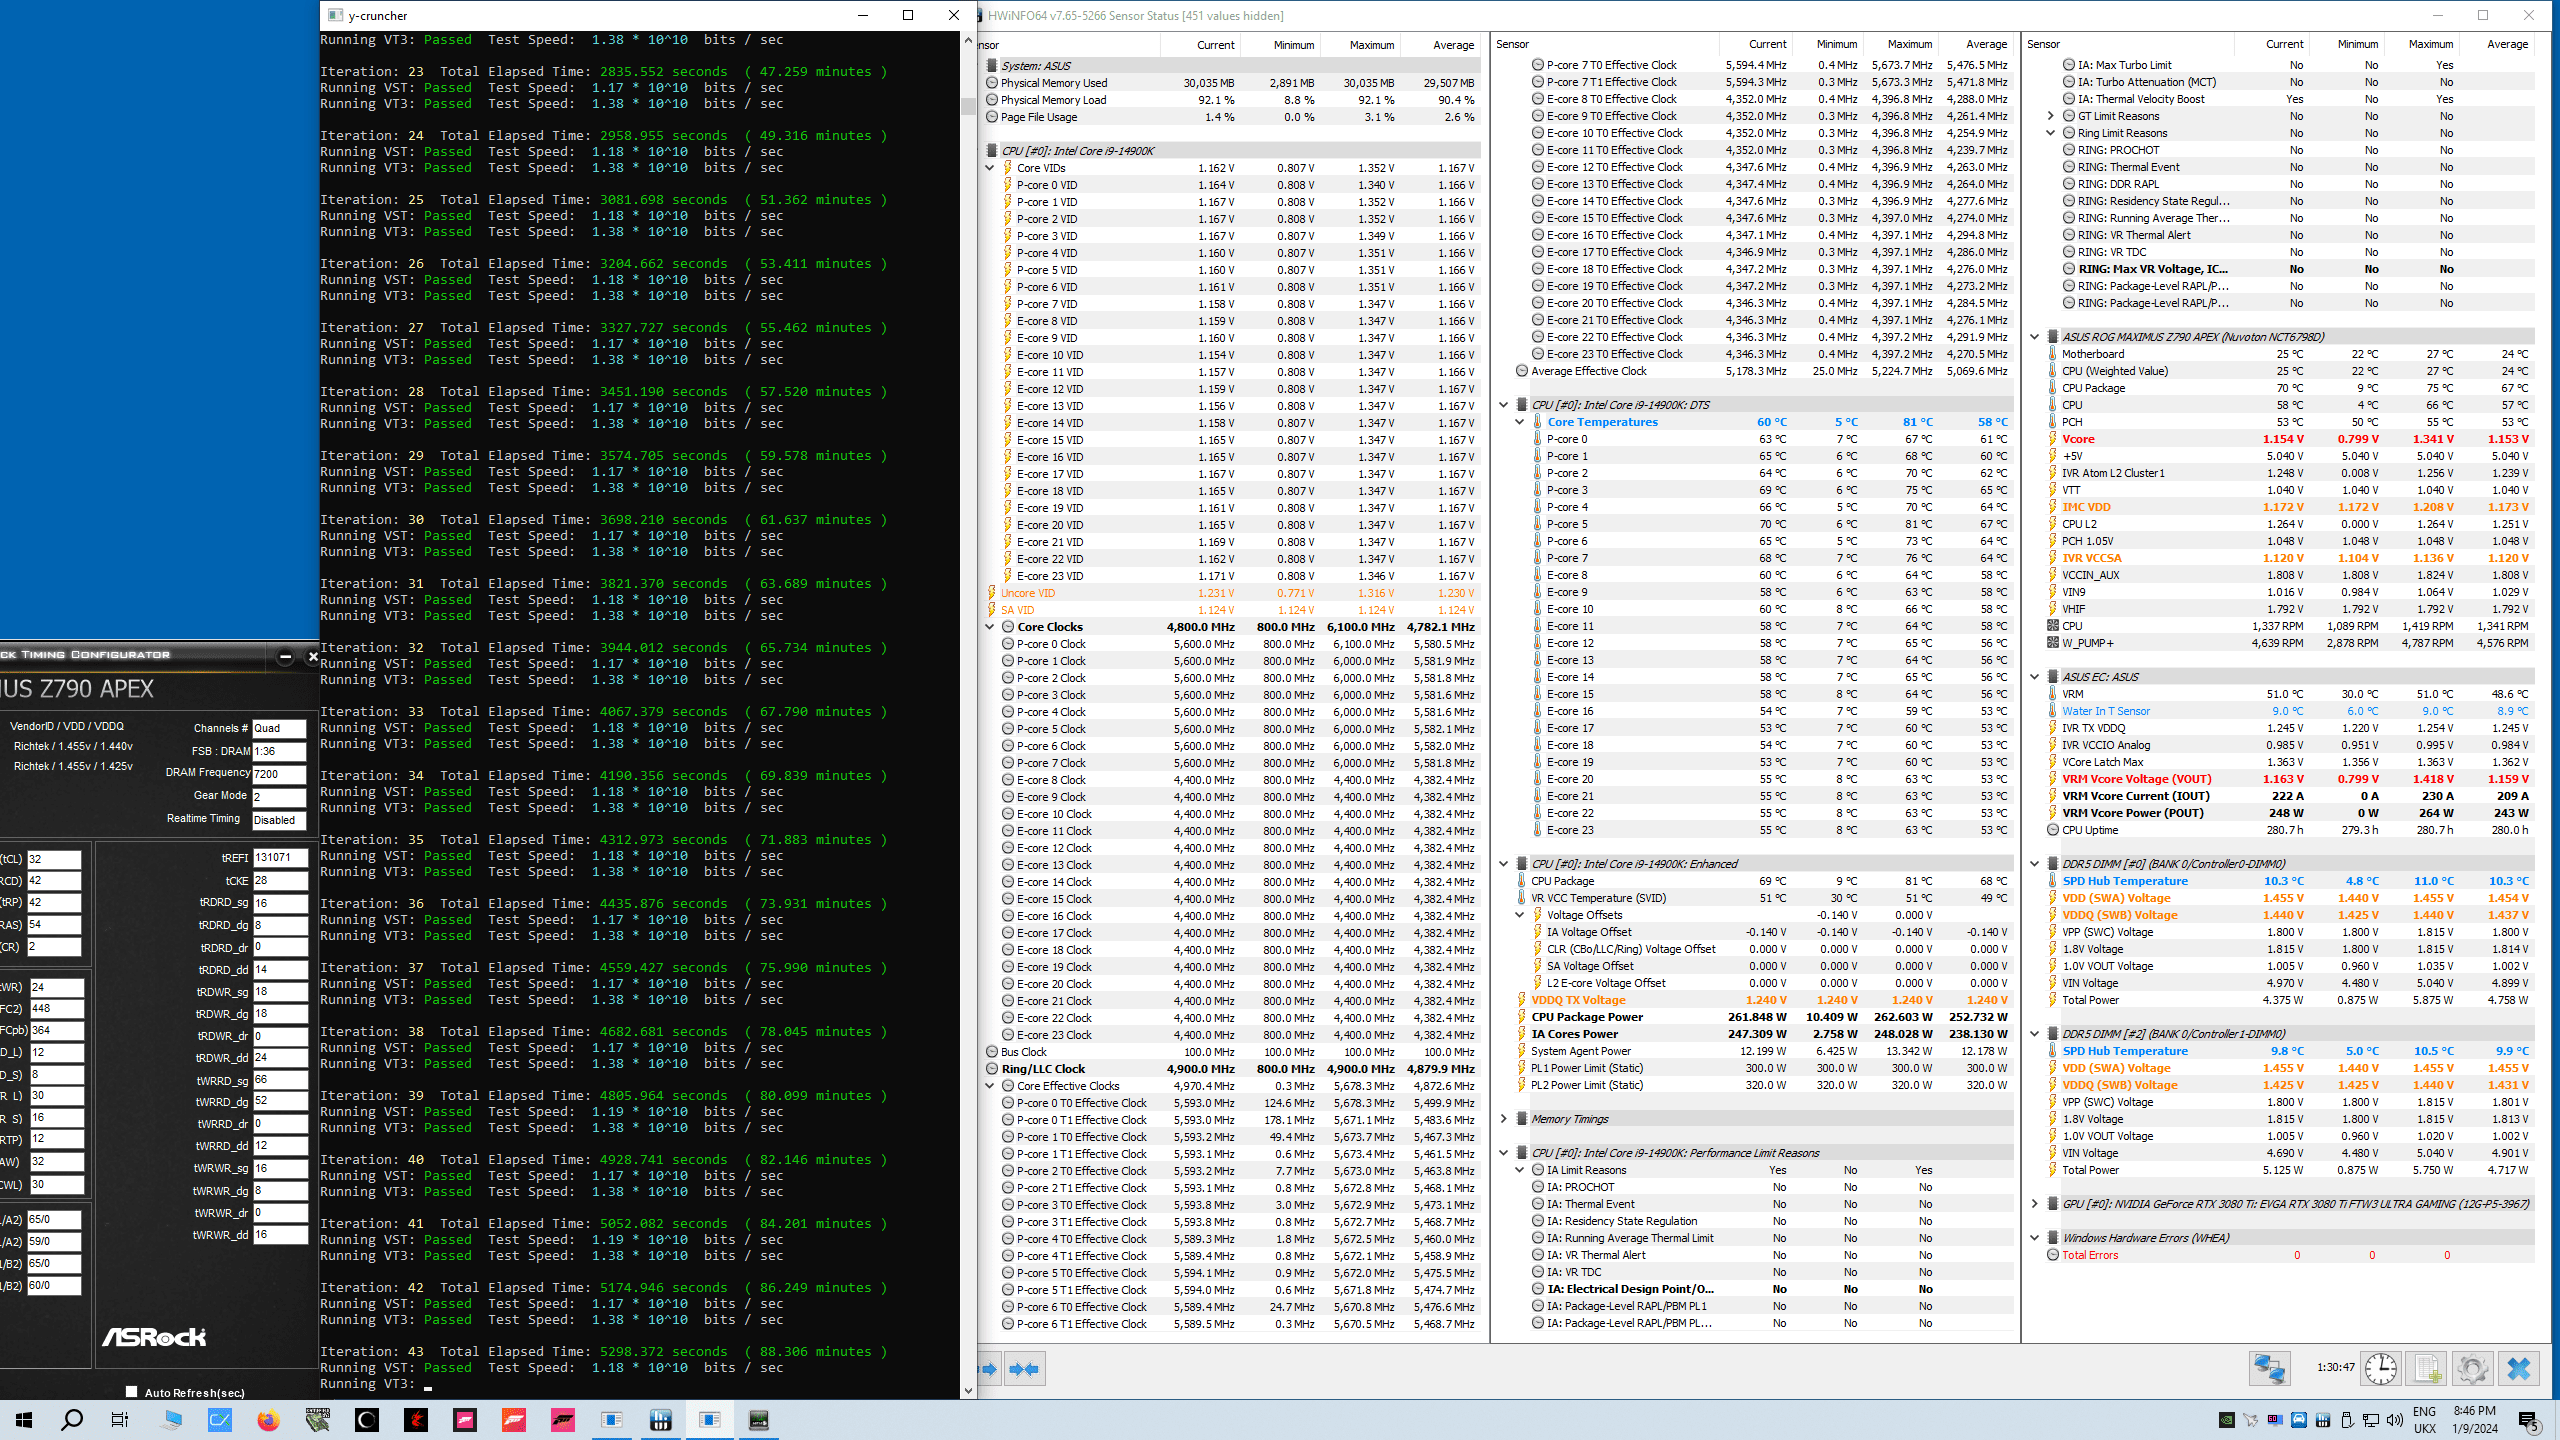Open HWiNFO remote network monitoring button

[x=2269, y=1368]
